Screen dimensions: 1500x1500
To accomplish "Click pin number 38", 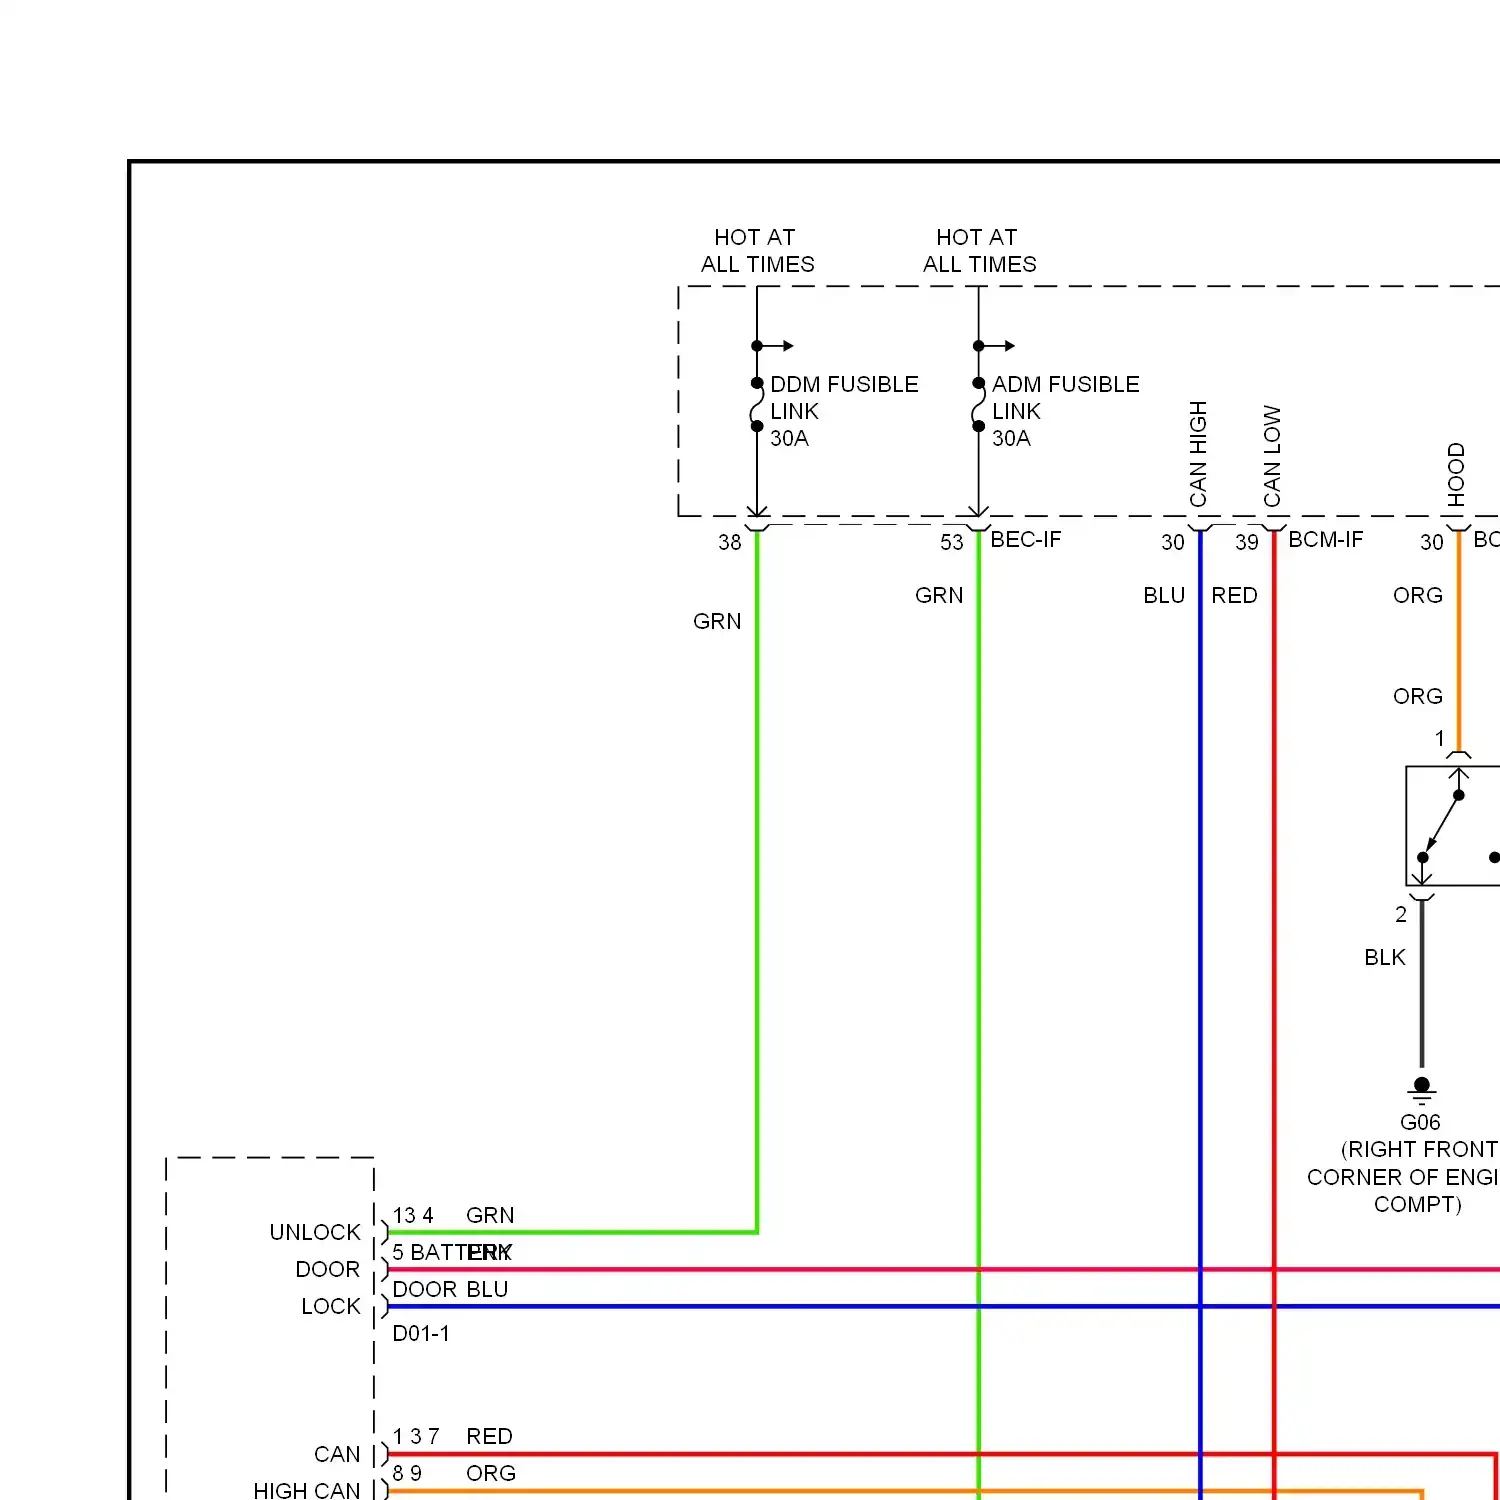I will (x=730, y=542).
